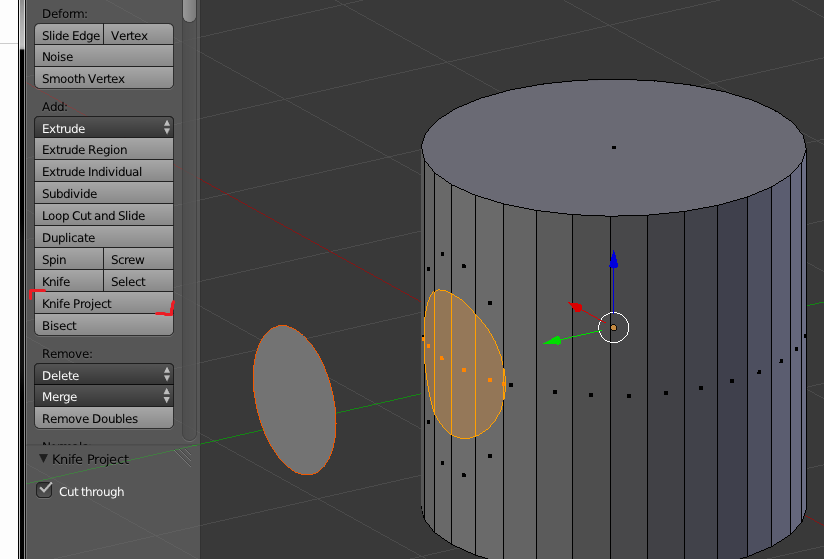Start Loop Cut and Slide

[x=104, y=216]
